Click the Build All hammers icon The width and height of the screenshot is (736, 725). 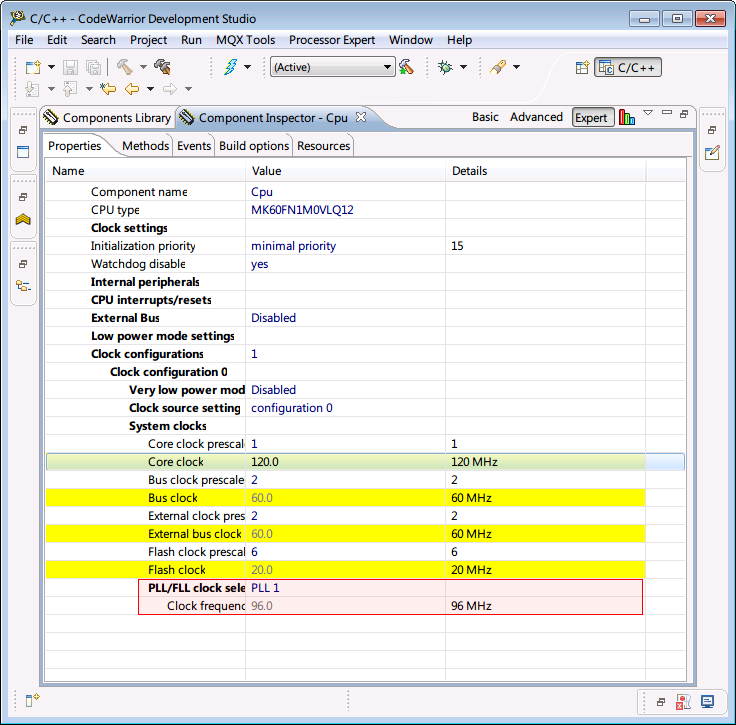[162, 67]
